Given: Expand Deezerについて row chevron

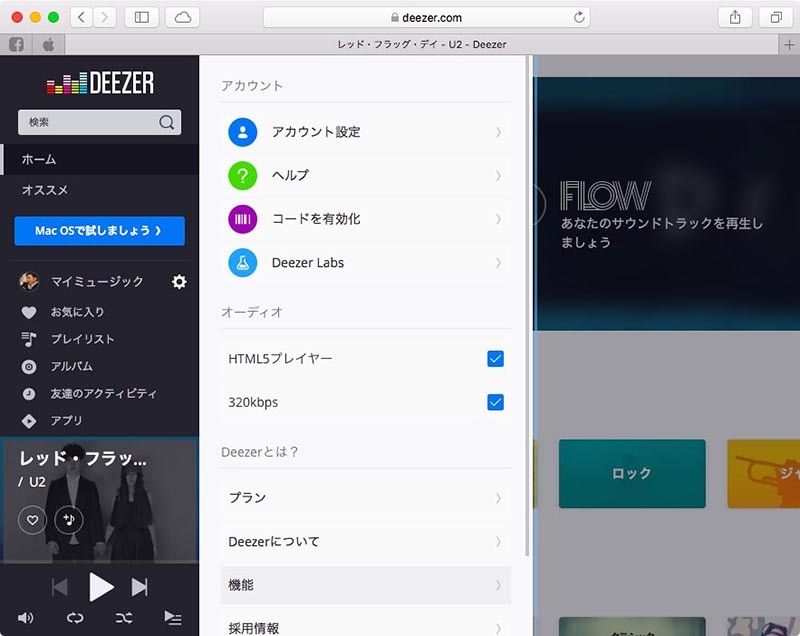Looking at the screenshot, I should [x=498, y=542].
